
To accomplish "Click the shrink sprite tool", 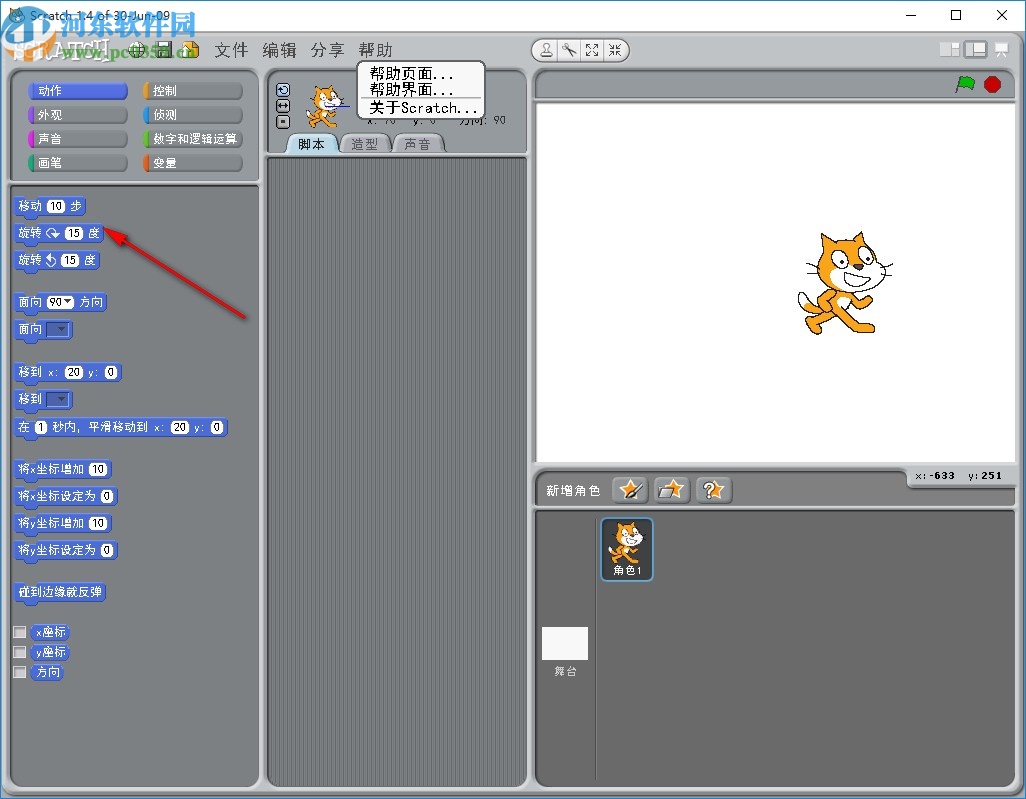I will 617,50.
